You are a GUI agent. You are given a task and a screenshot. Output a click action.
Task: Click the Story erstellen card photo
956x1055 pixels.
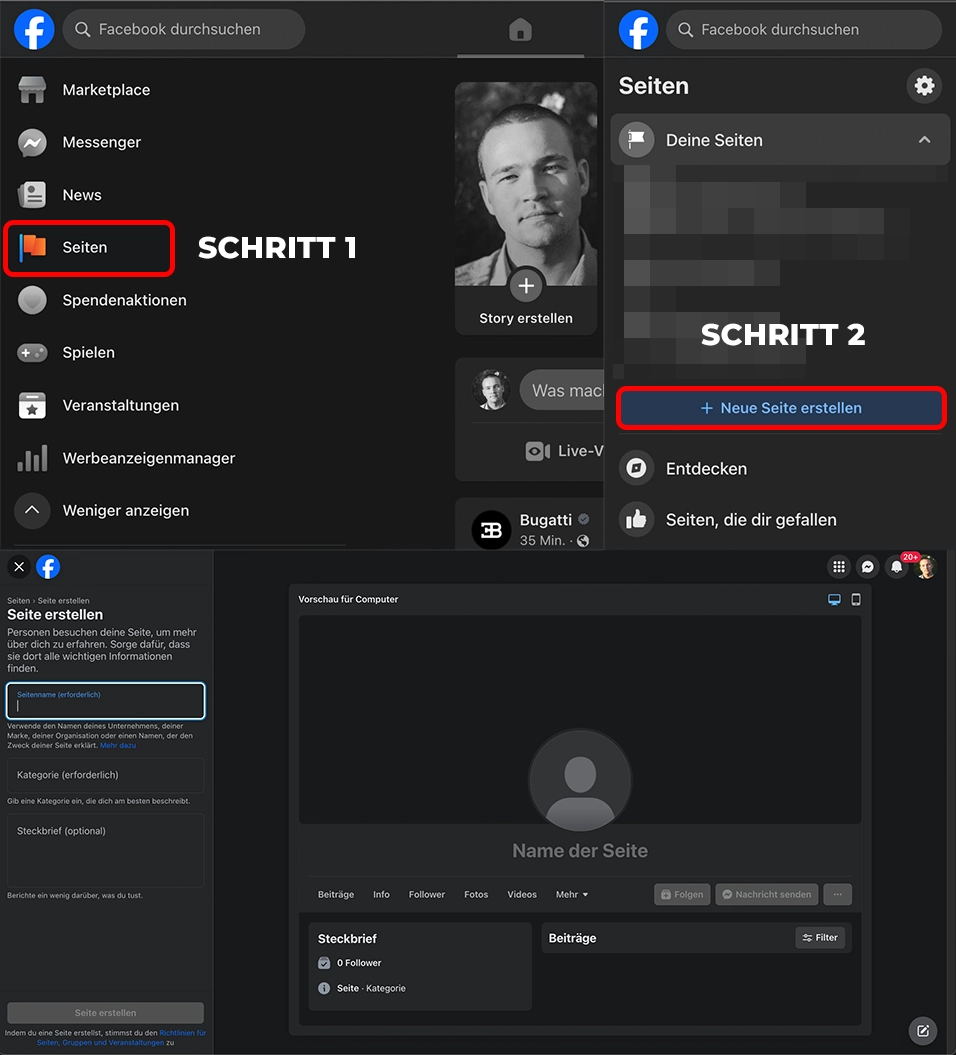pos(526,184)
